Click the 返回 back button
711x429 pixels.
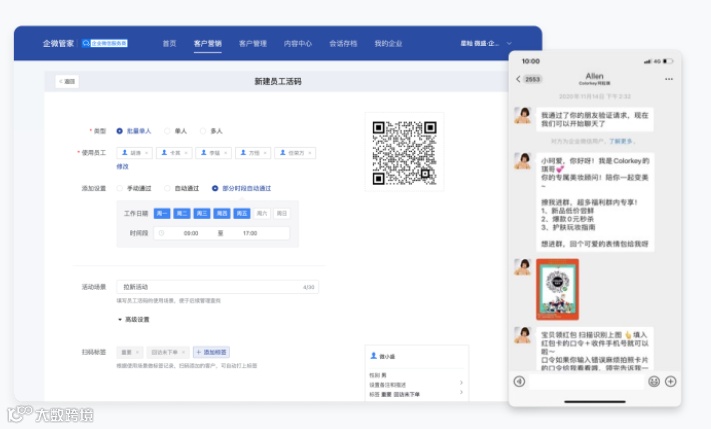click(67, 82)
